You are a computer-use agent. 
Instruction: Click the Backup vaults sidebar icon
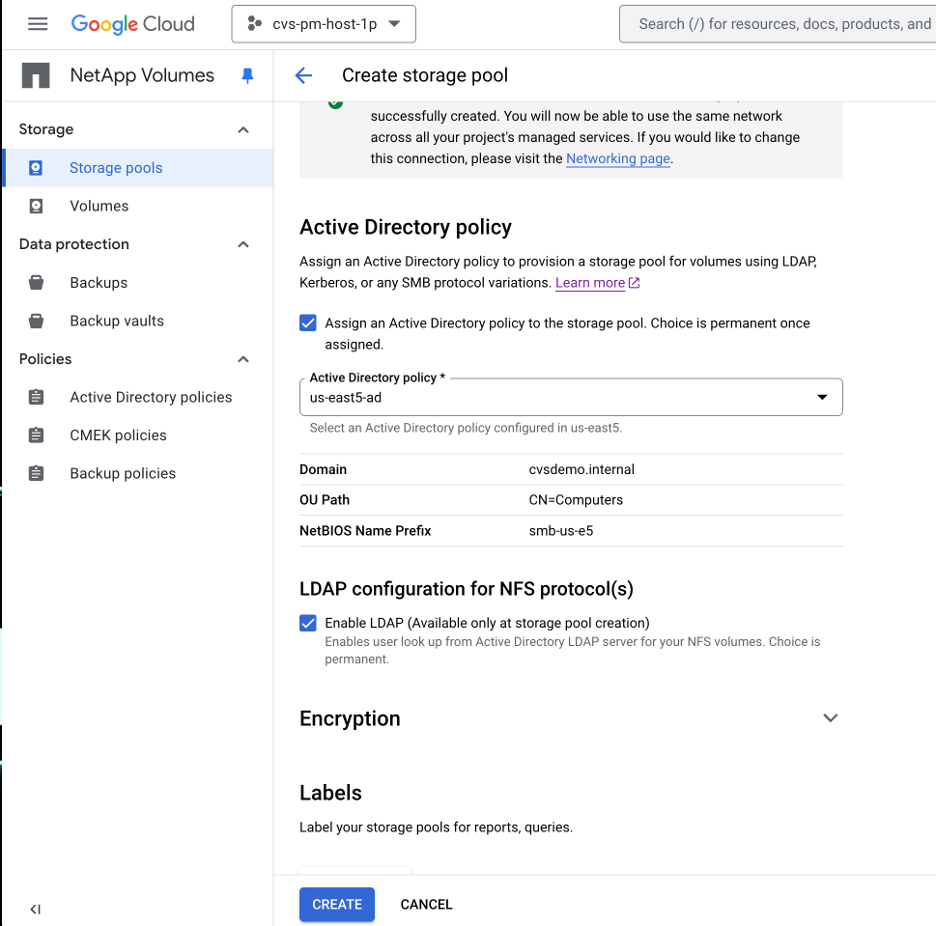[x=36, y=321]
